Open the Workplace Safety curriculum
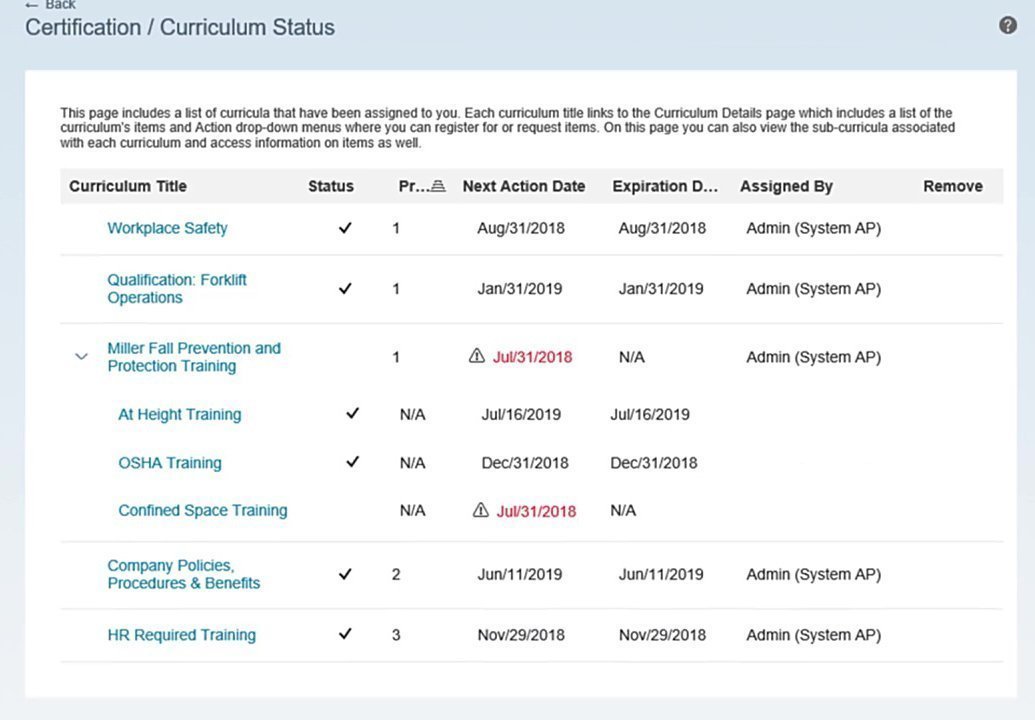1035x720 pixels. pyautogui.click(x=168, y=228)
